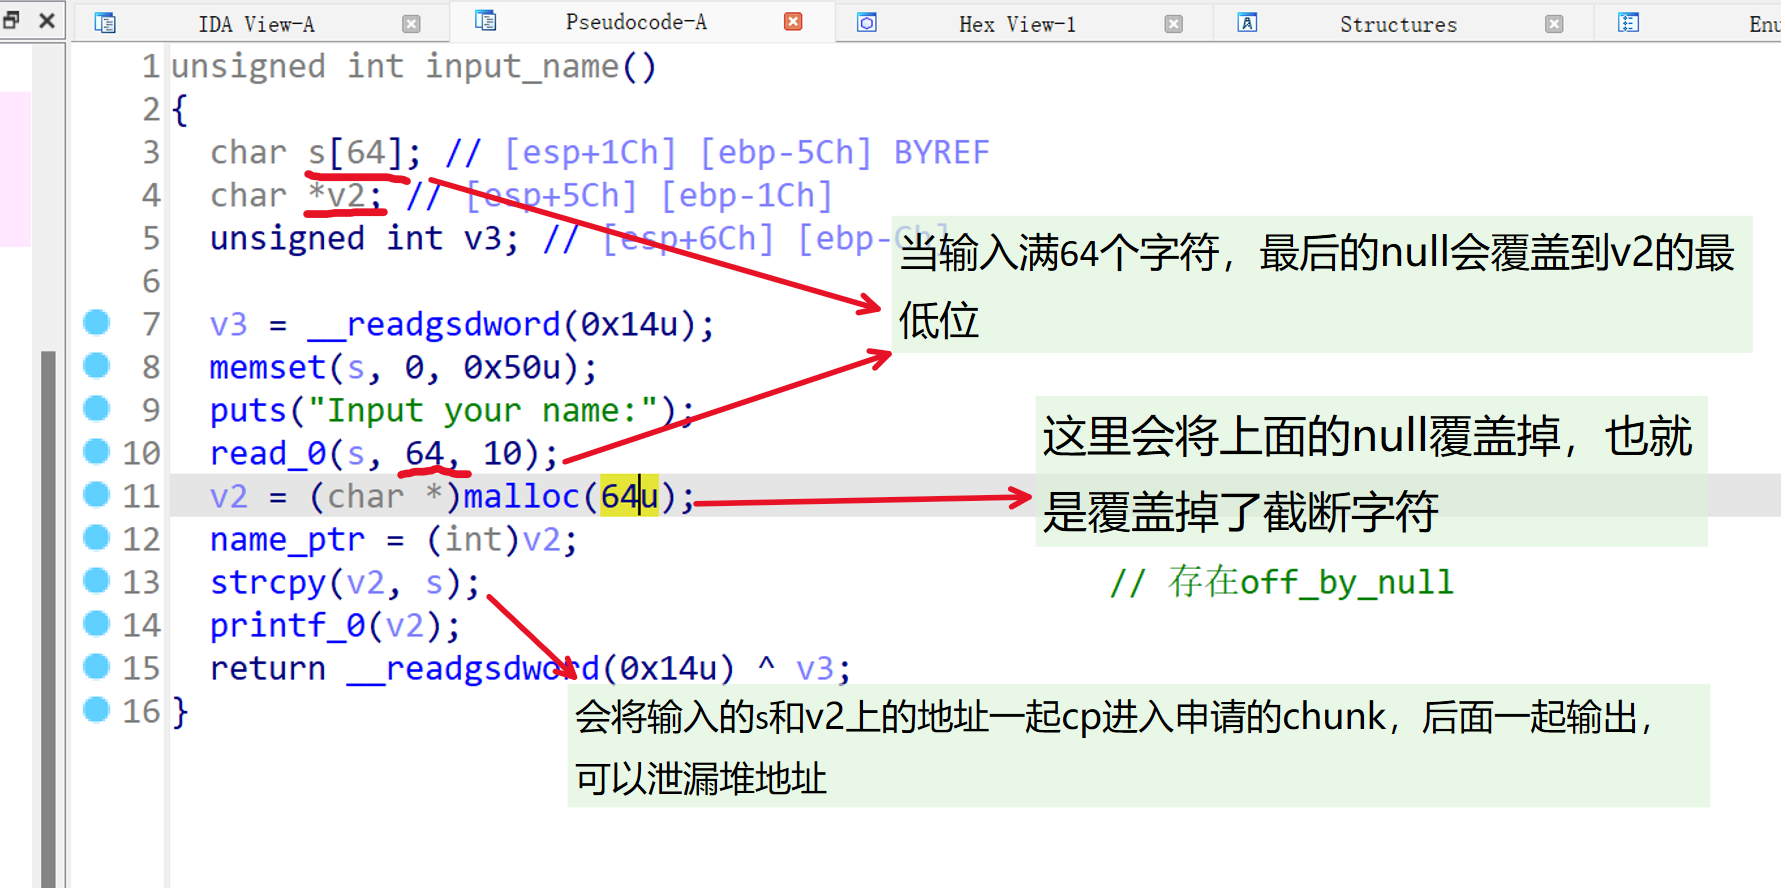Viewport: 1785px width, 888px height.
Task: Click the malloc call on line 11
Action: [521, 497]
